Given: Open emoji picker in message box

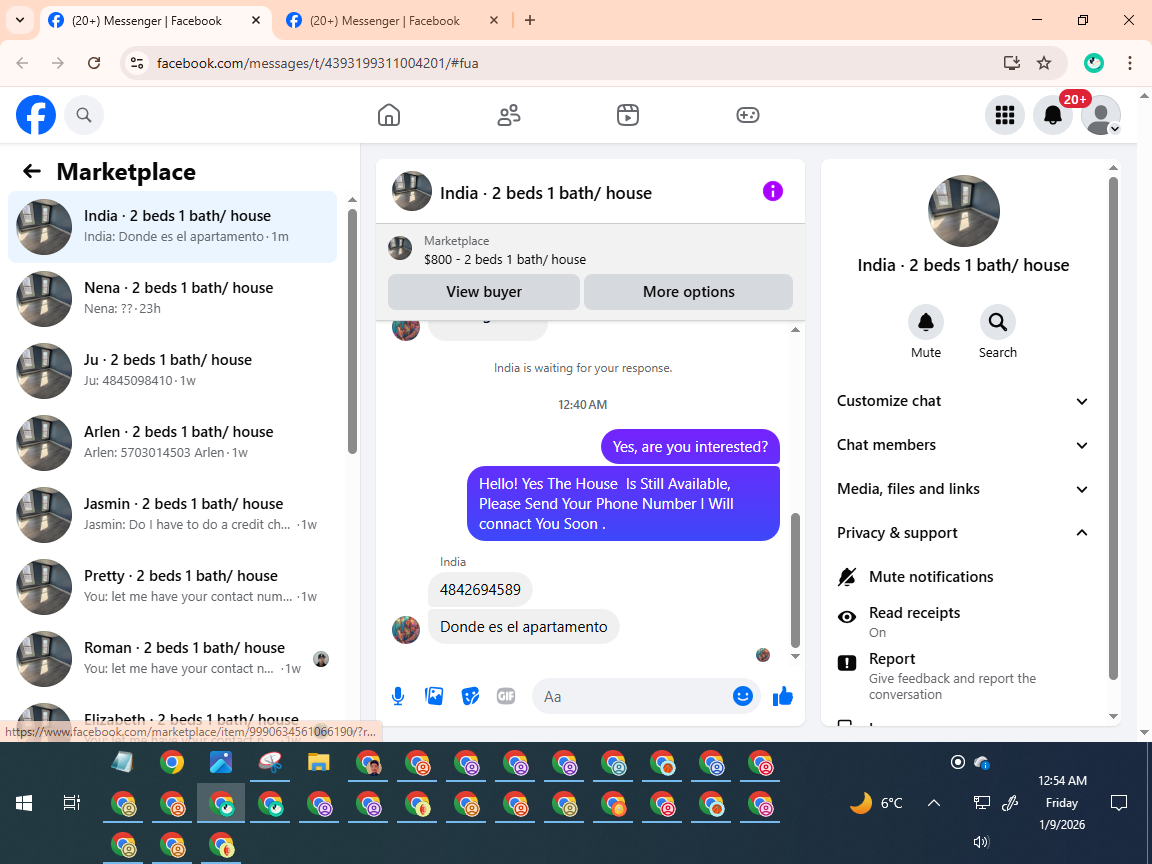Looking at the screenshot, I should (743, 696).
